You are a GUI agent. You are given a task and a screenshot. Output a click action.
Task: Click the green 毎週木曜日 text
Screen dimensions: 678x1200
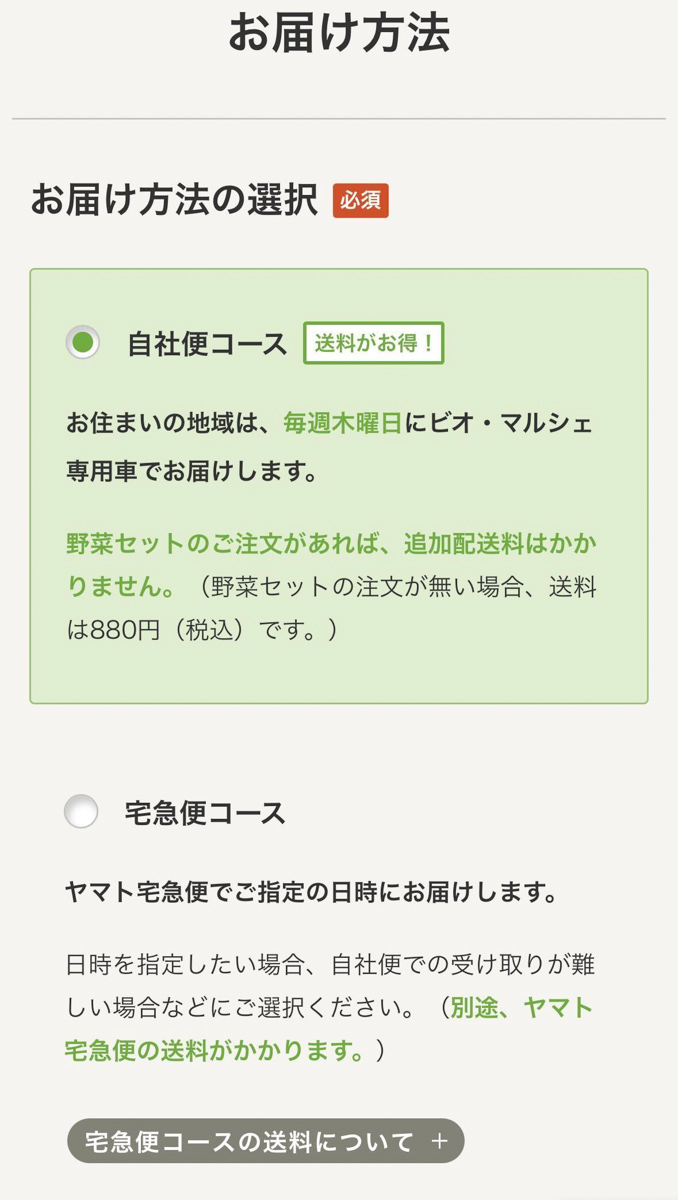coord(342,423)
